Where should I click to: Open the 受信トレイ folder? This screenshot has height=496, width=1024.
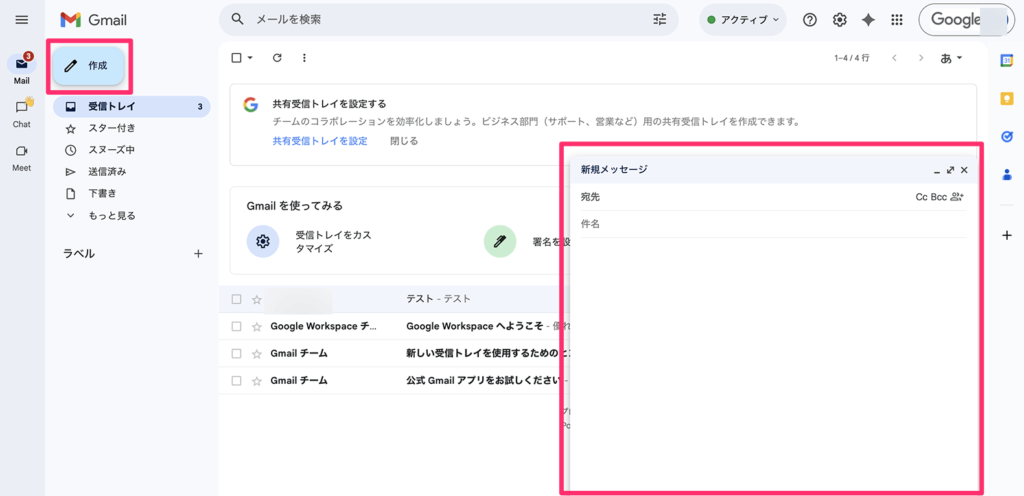[x=132, y=106]
